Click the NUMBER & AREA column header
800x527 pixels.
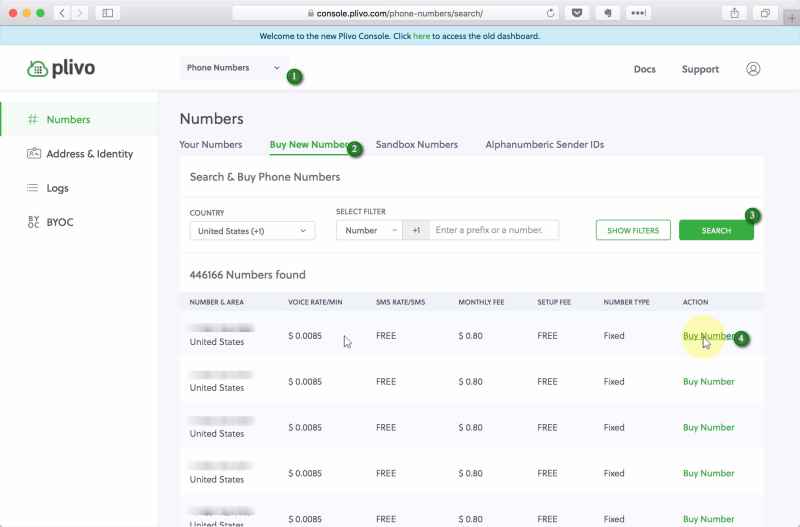click(216, 302)
